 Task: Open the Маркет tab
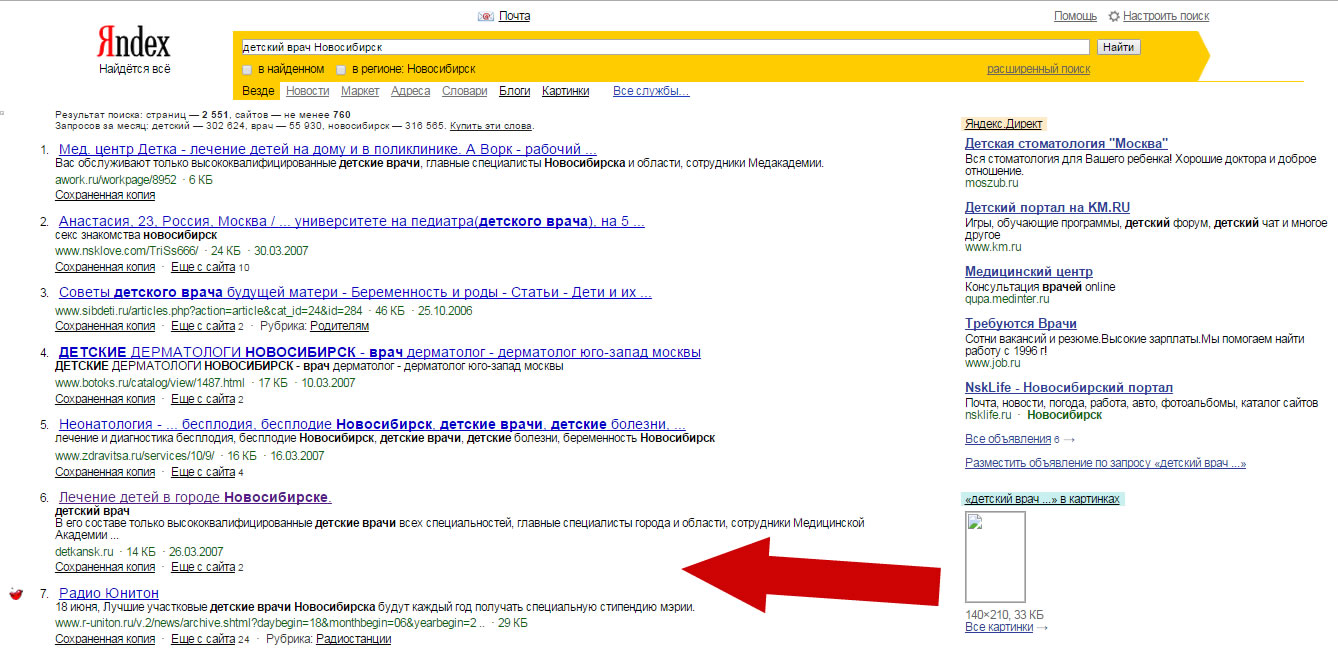(360, 91)
